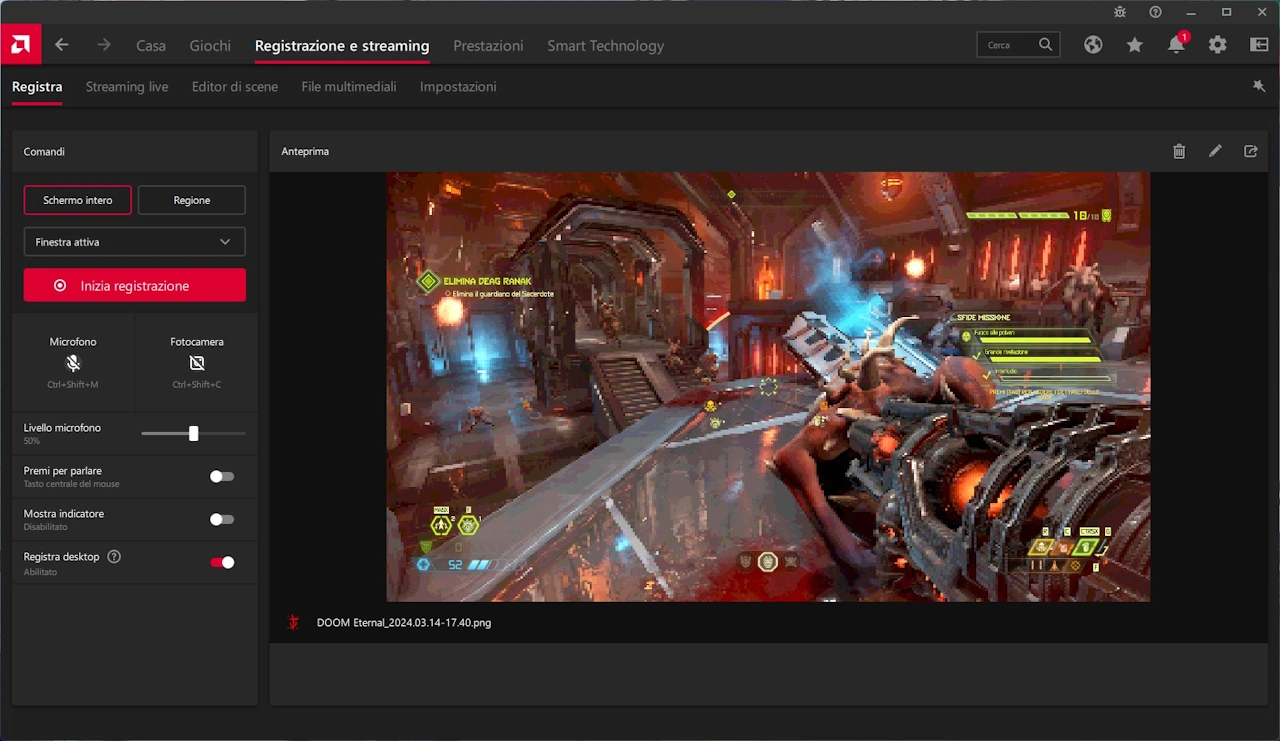
Task: Adjust the Livello microfono slider
Action: point(194,433)
